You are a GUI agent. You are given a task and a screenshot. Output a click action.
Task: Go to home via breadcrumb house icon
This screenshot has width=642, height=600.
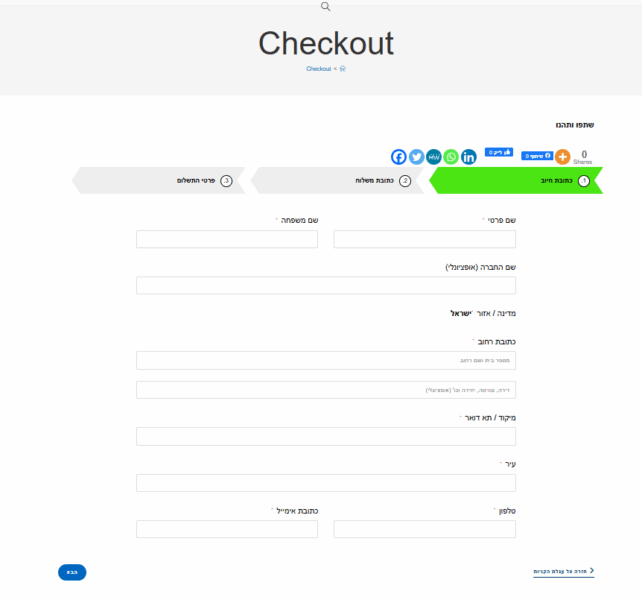click(x=343, y=69)
